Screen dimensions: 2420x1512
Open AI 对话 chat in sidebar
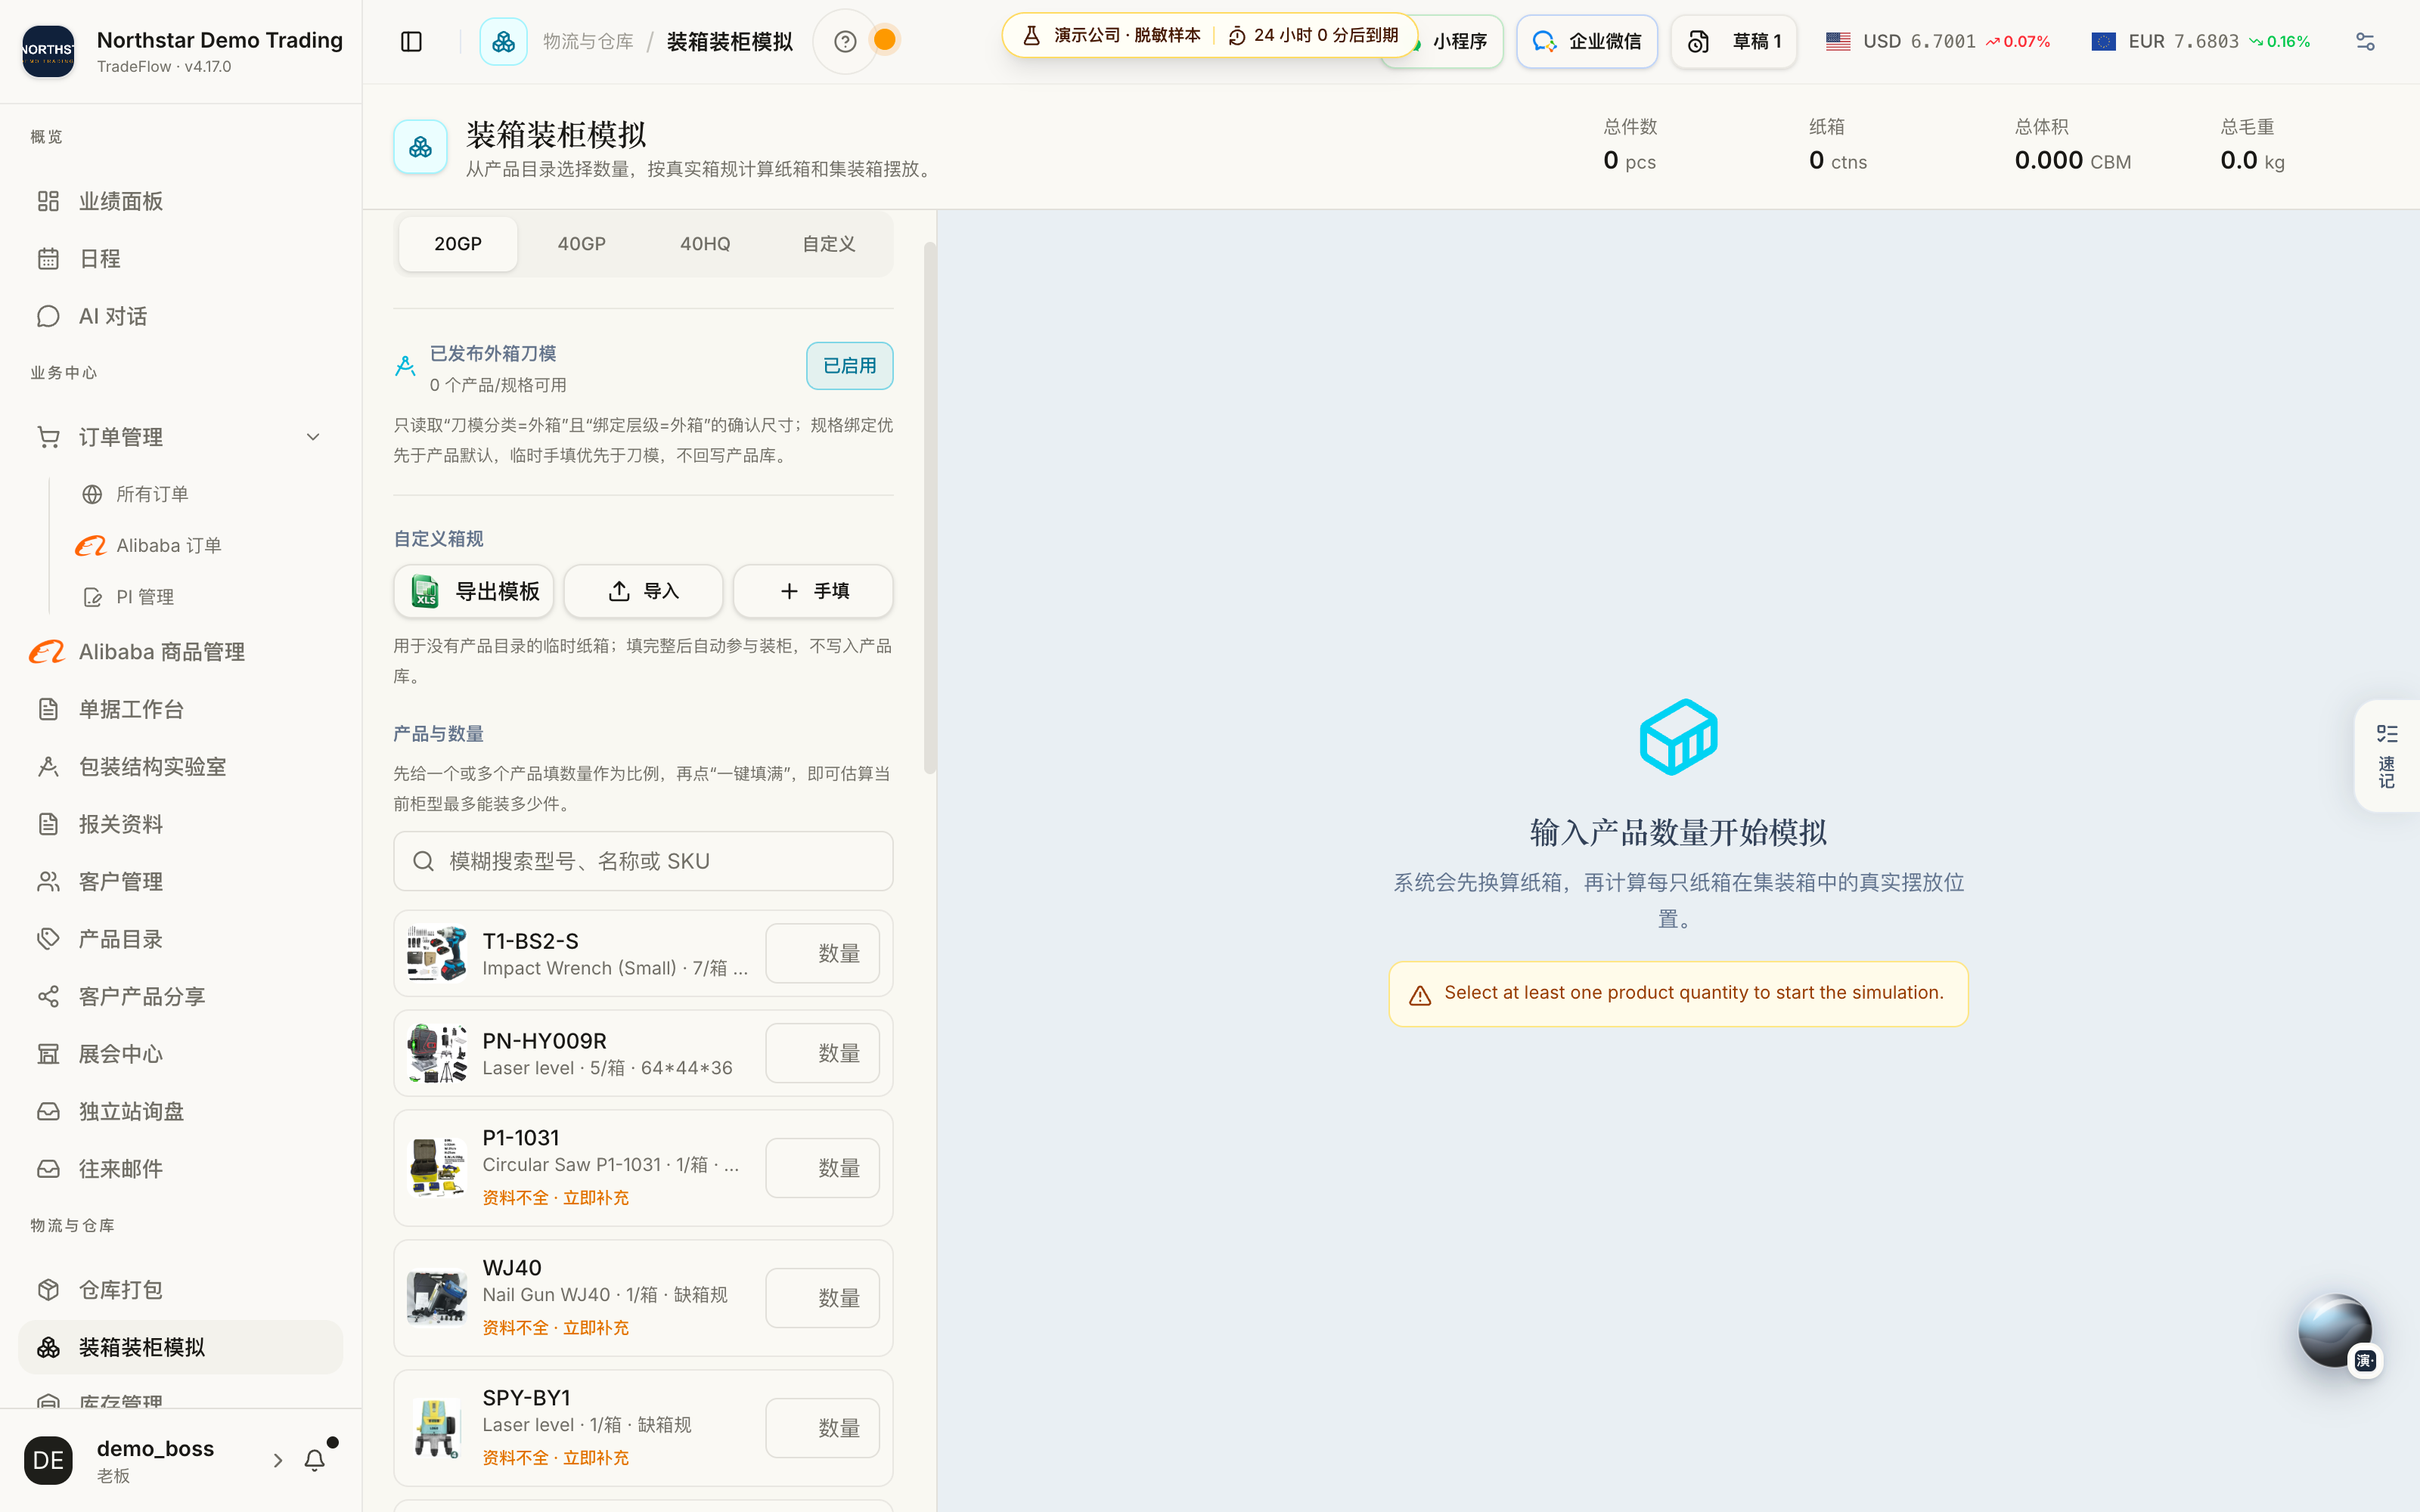click(181, 316)
